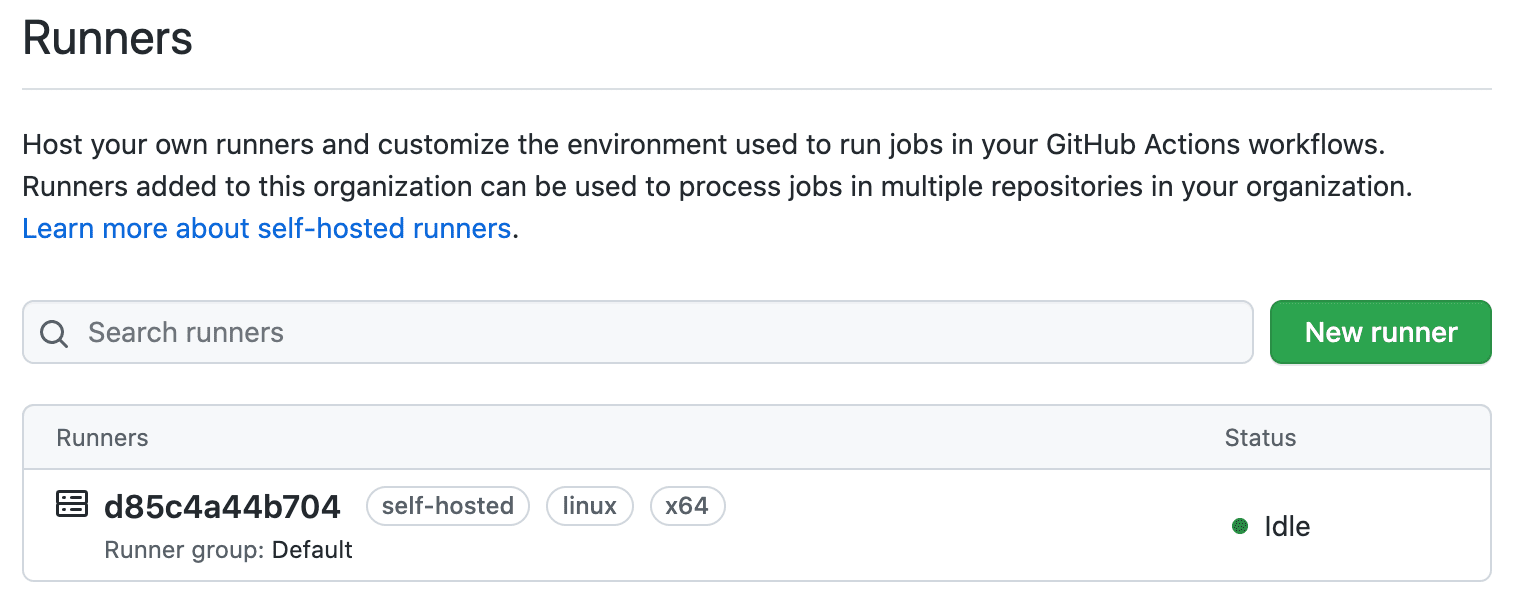Click the 'Host your own runners' description line
This screenshot has height=616, width=1520.
[400, 144]
